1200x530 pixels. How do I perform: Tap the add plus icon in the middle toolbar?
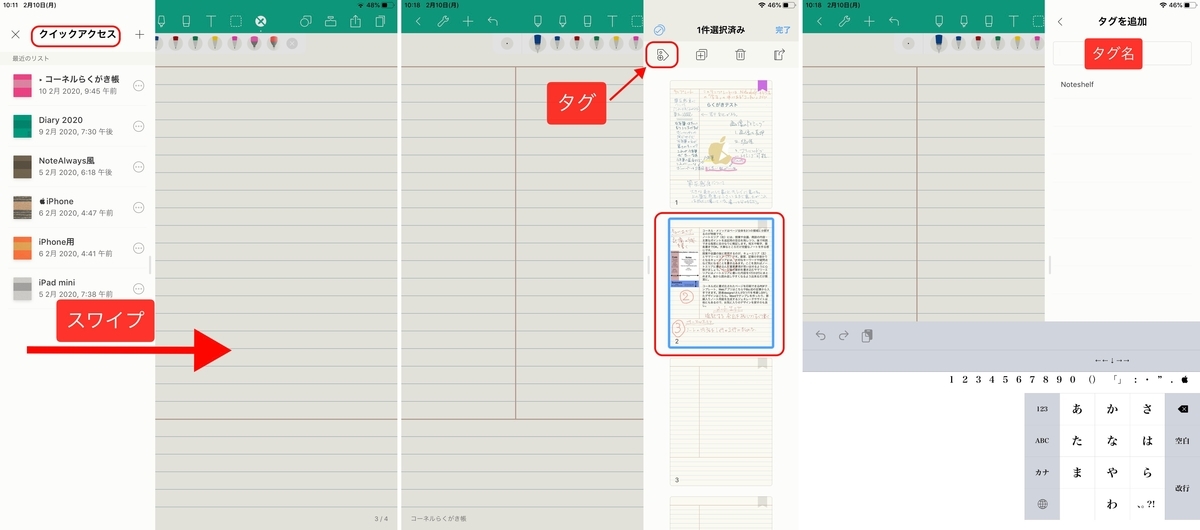(x=468, y=20)
